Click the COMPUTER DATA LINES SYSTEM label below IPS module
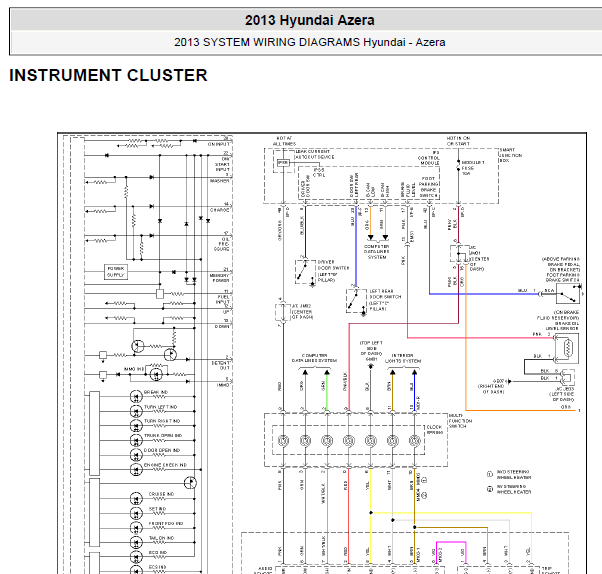Viewport: 602px width, 574px height. (377, 252)
